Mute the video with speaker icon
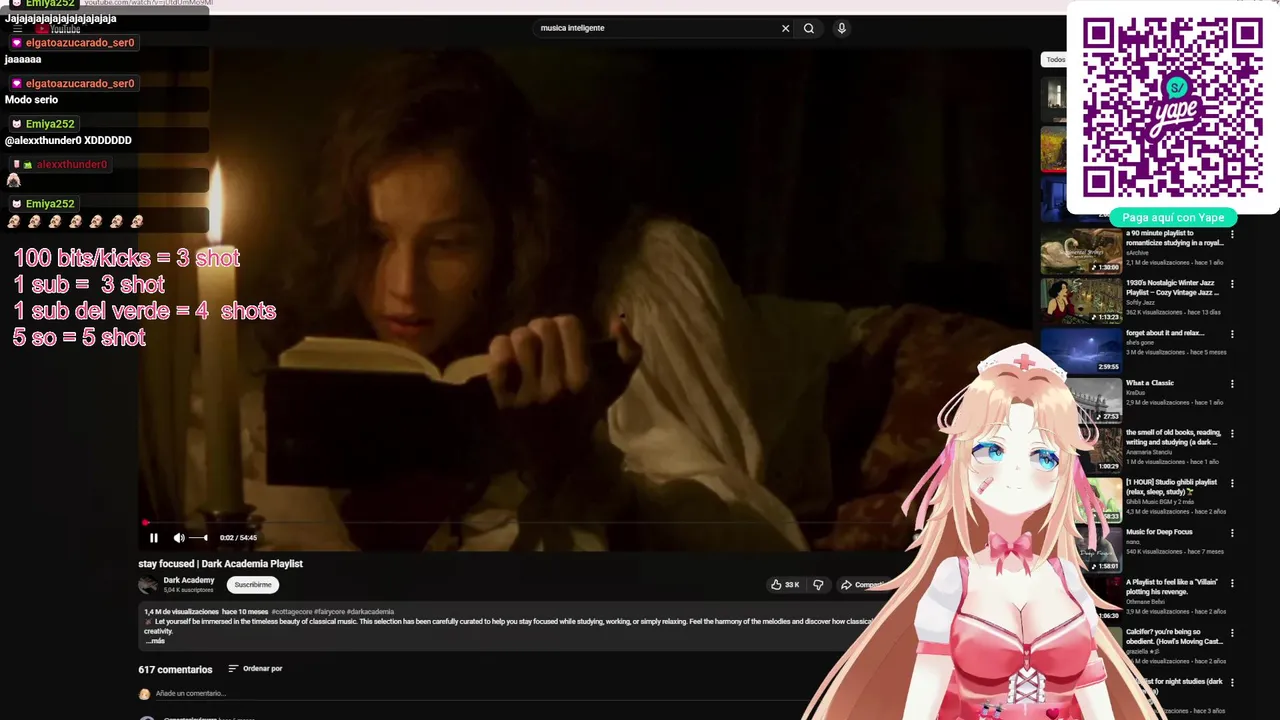Viewport: 1280px width, 720px height. pos(179,538)
